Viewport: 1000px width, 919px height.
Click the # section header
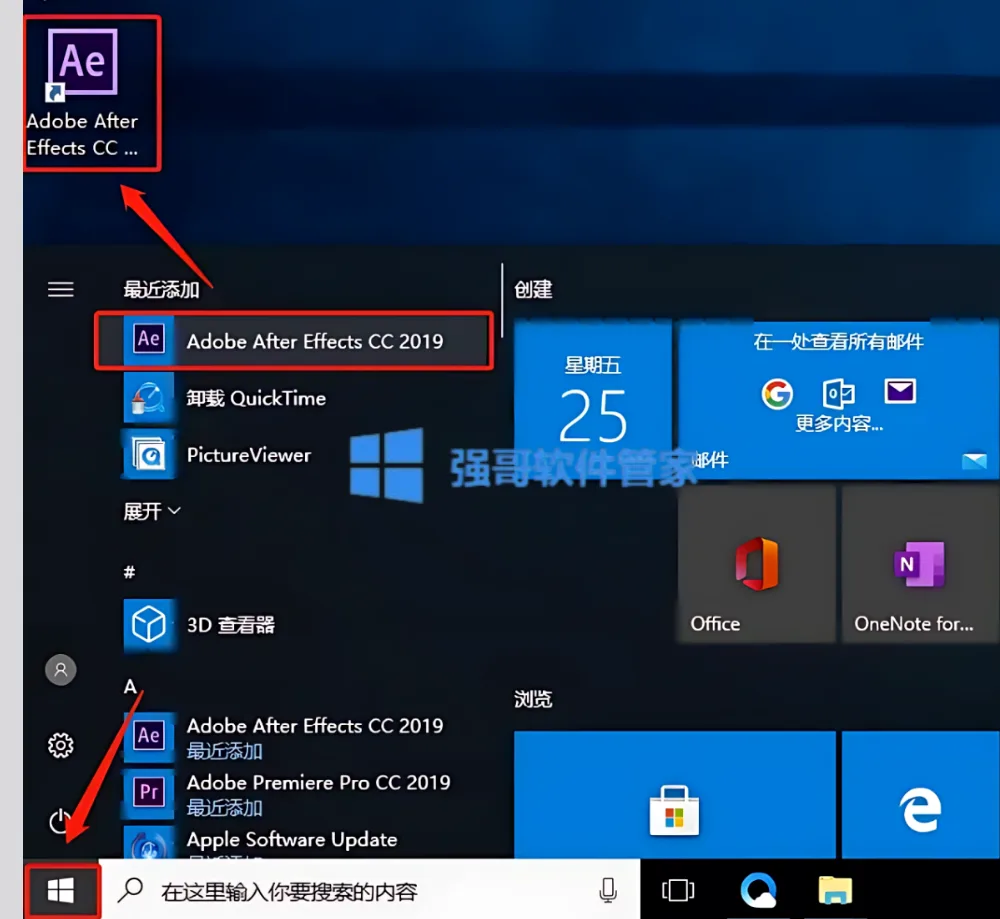129,572
